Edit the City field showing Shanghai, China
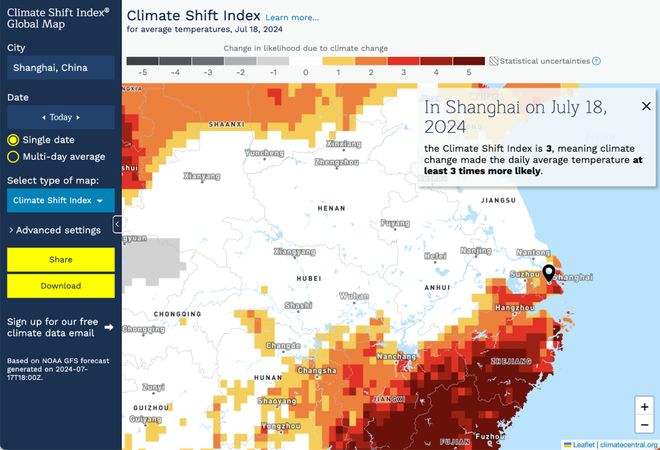Viewport: 660px width, 450px height. coord(61,68)
